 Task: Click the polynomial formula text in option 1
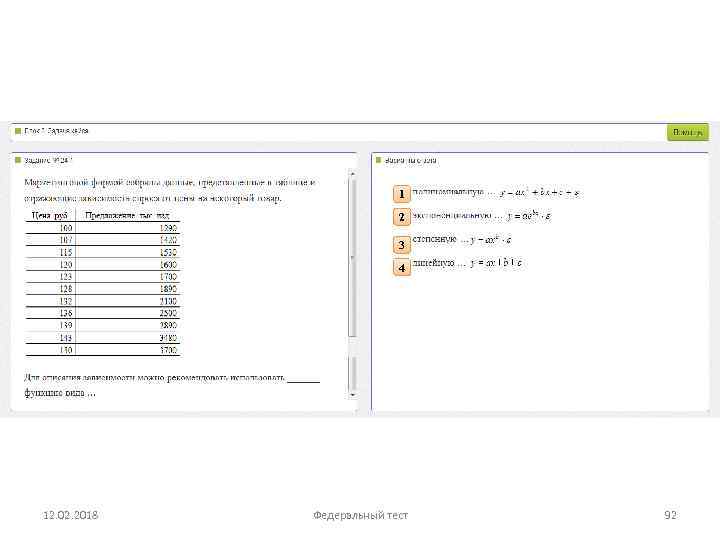point(540,193)
